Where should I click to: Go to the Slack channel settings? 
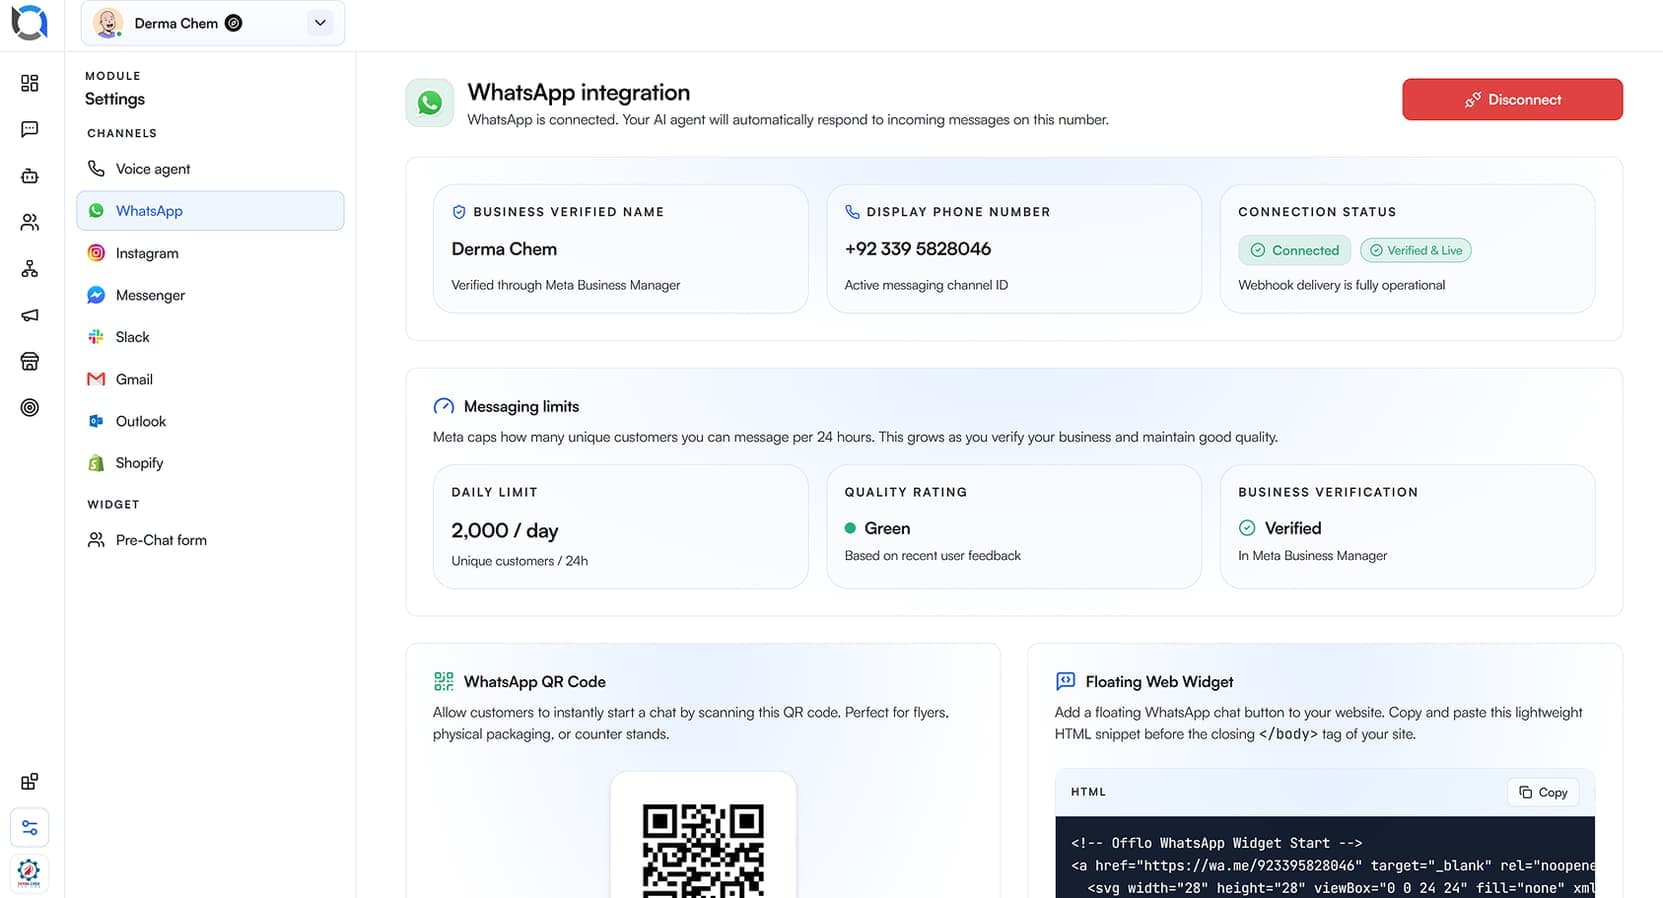(210, 337)
